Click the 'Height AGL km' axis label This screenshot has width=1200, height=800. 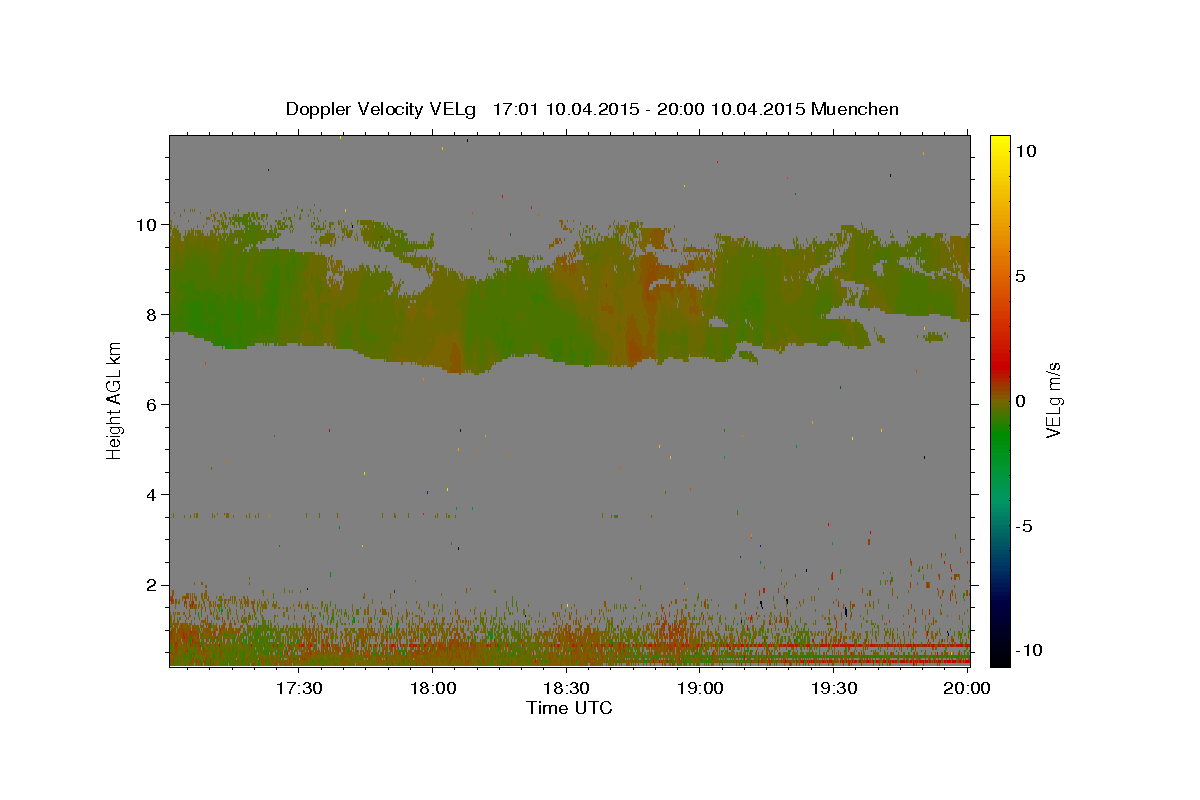click(x=114, y=400)
